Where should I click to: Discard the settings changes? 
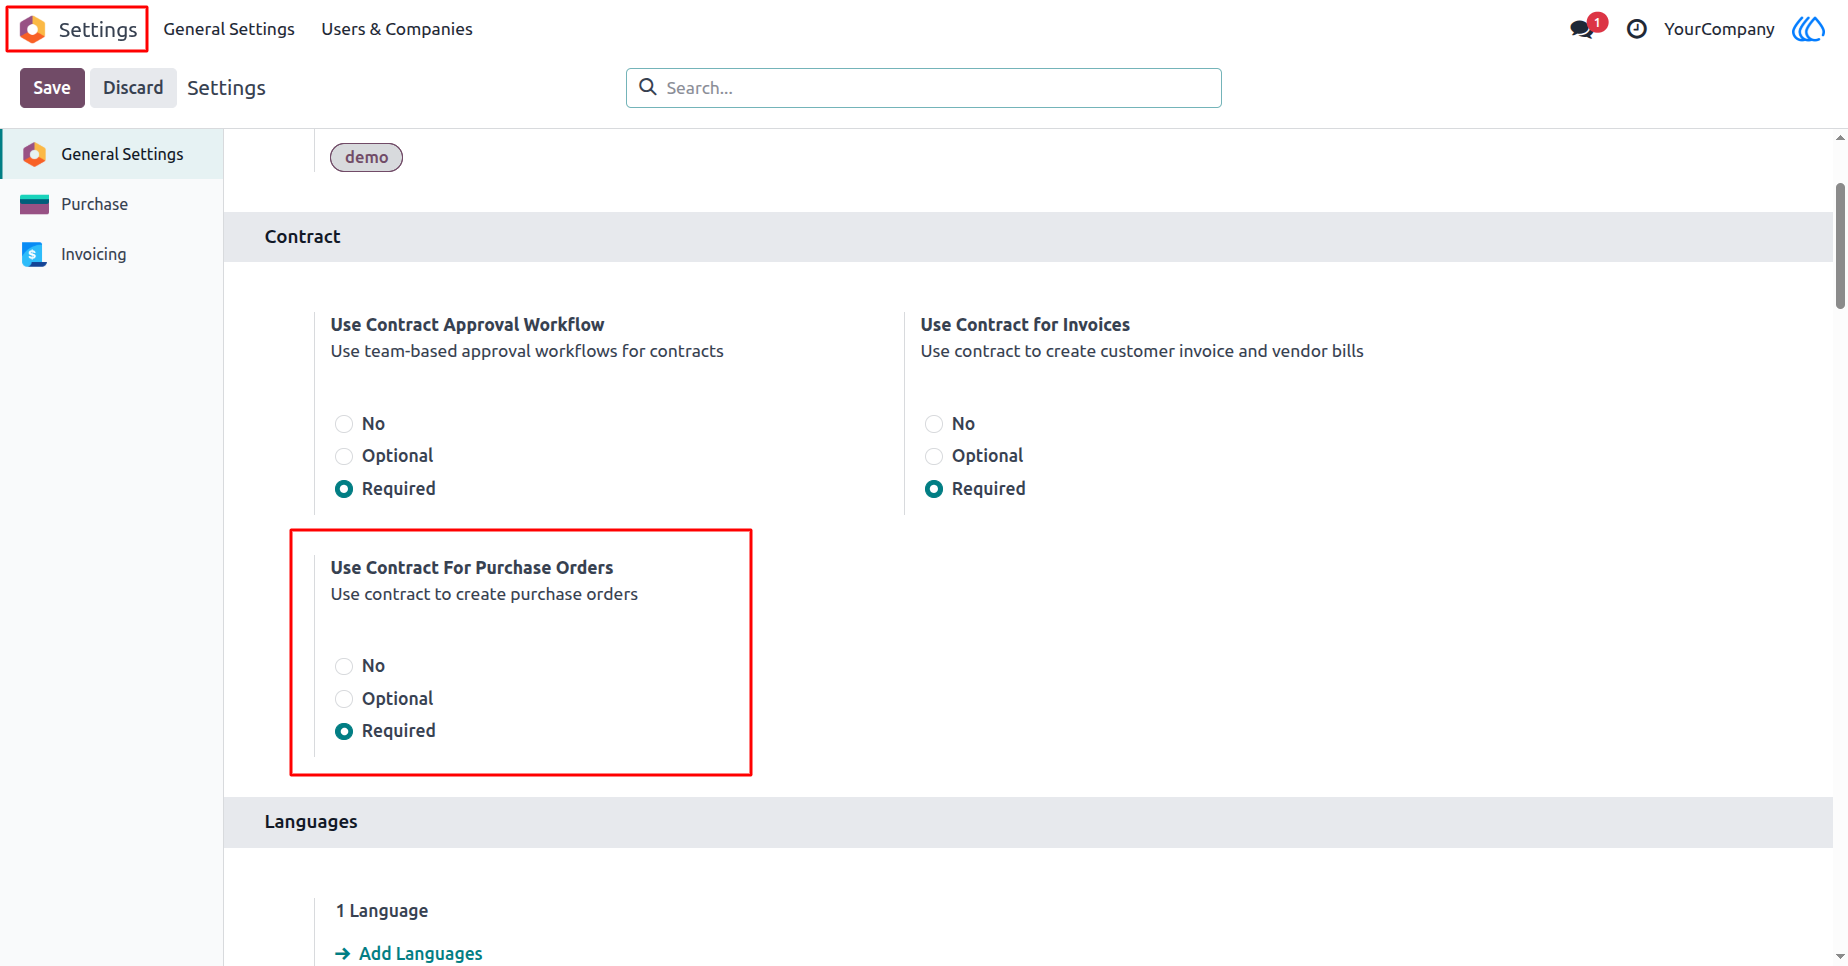[x=133, y=88]
